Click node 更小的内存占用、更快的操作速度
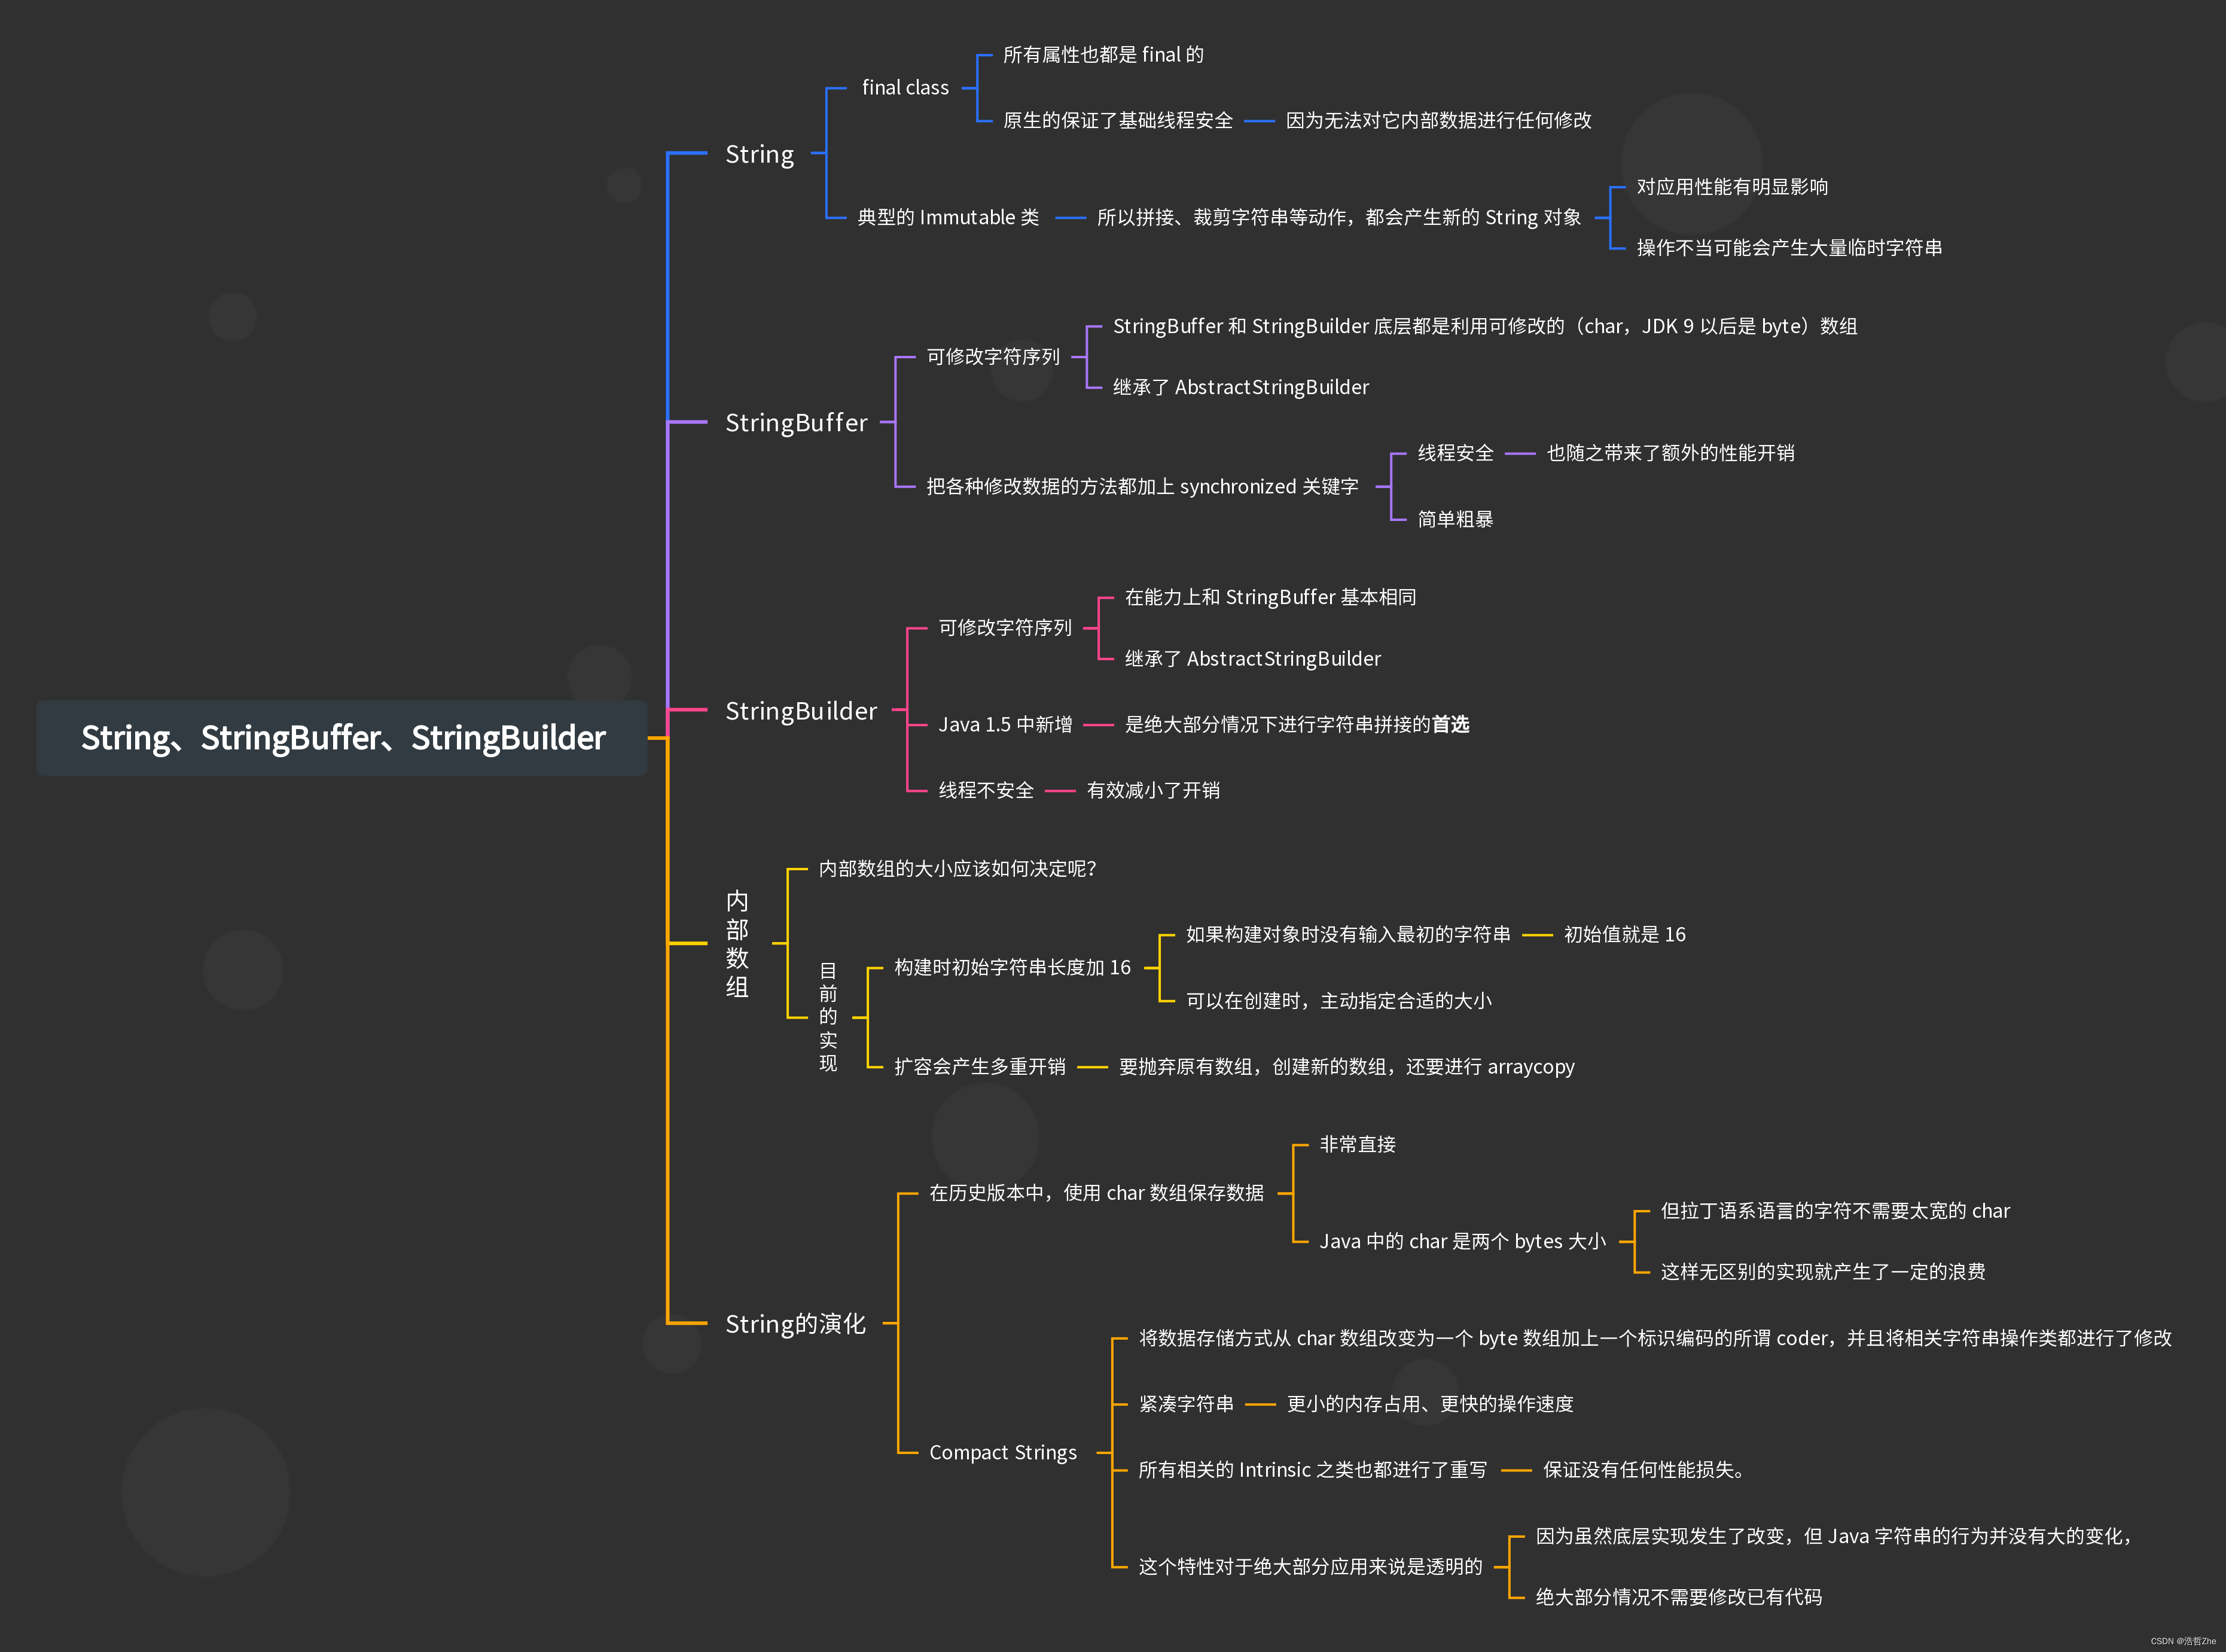This screenshot has width=2226, height=1652. coord(1429,1404)
